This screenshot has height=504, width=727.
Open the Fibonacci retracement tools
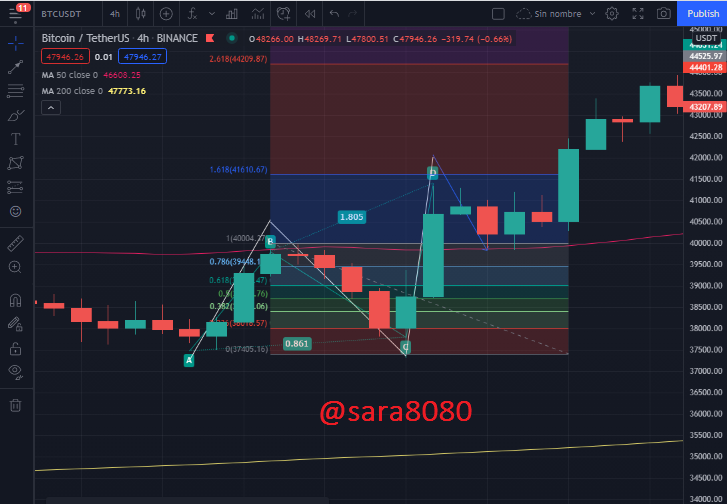point(16,91)
